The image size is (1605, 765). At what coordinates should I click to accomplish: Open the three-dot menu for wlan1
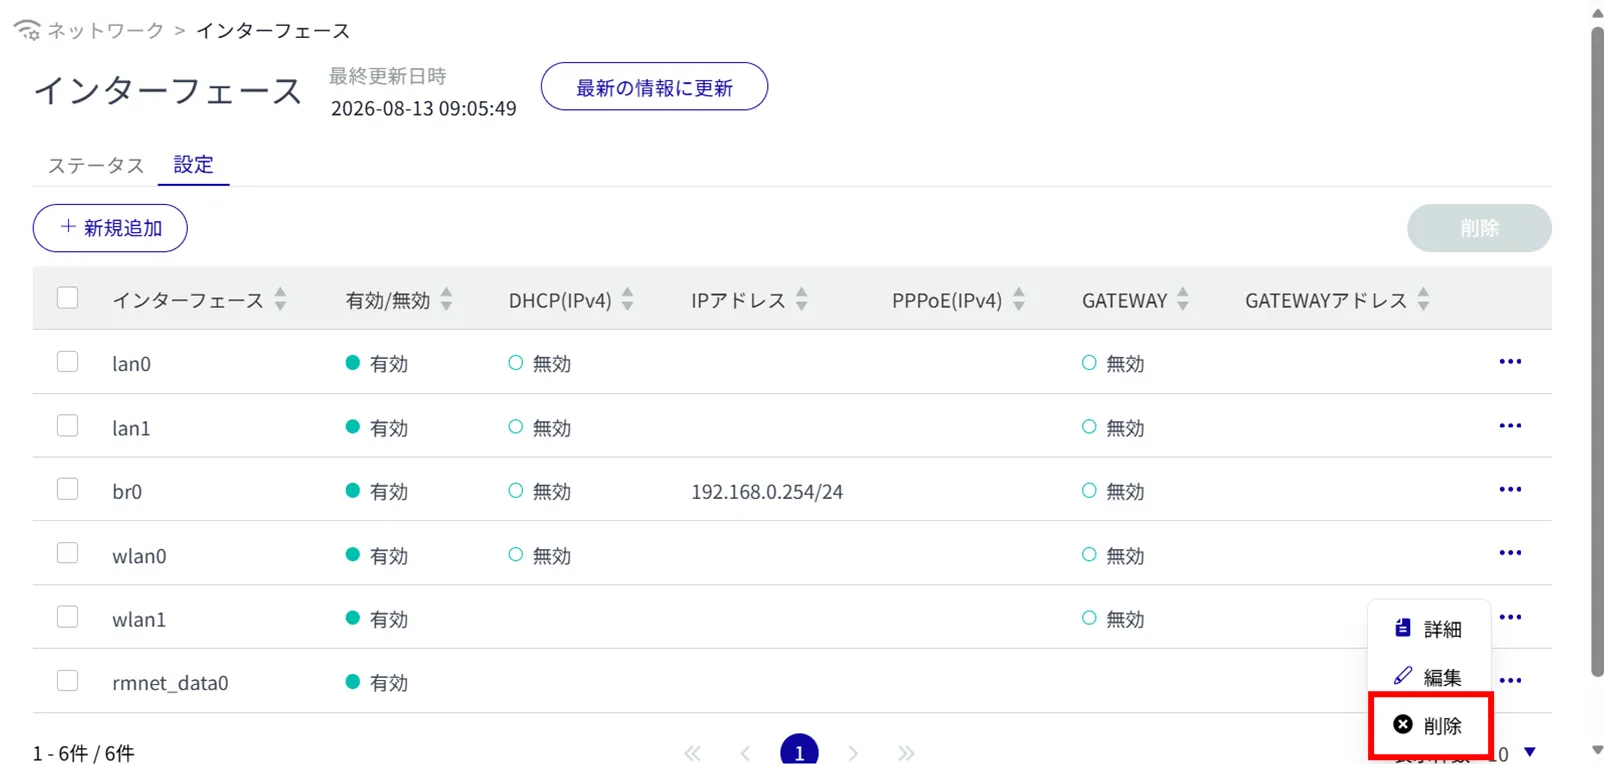pyautogui.click(x=1510, y=617)
